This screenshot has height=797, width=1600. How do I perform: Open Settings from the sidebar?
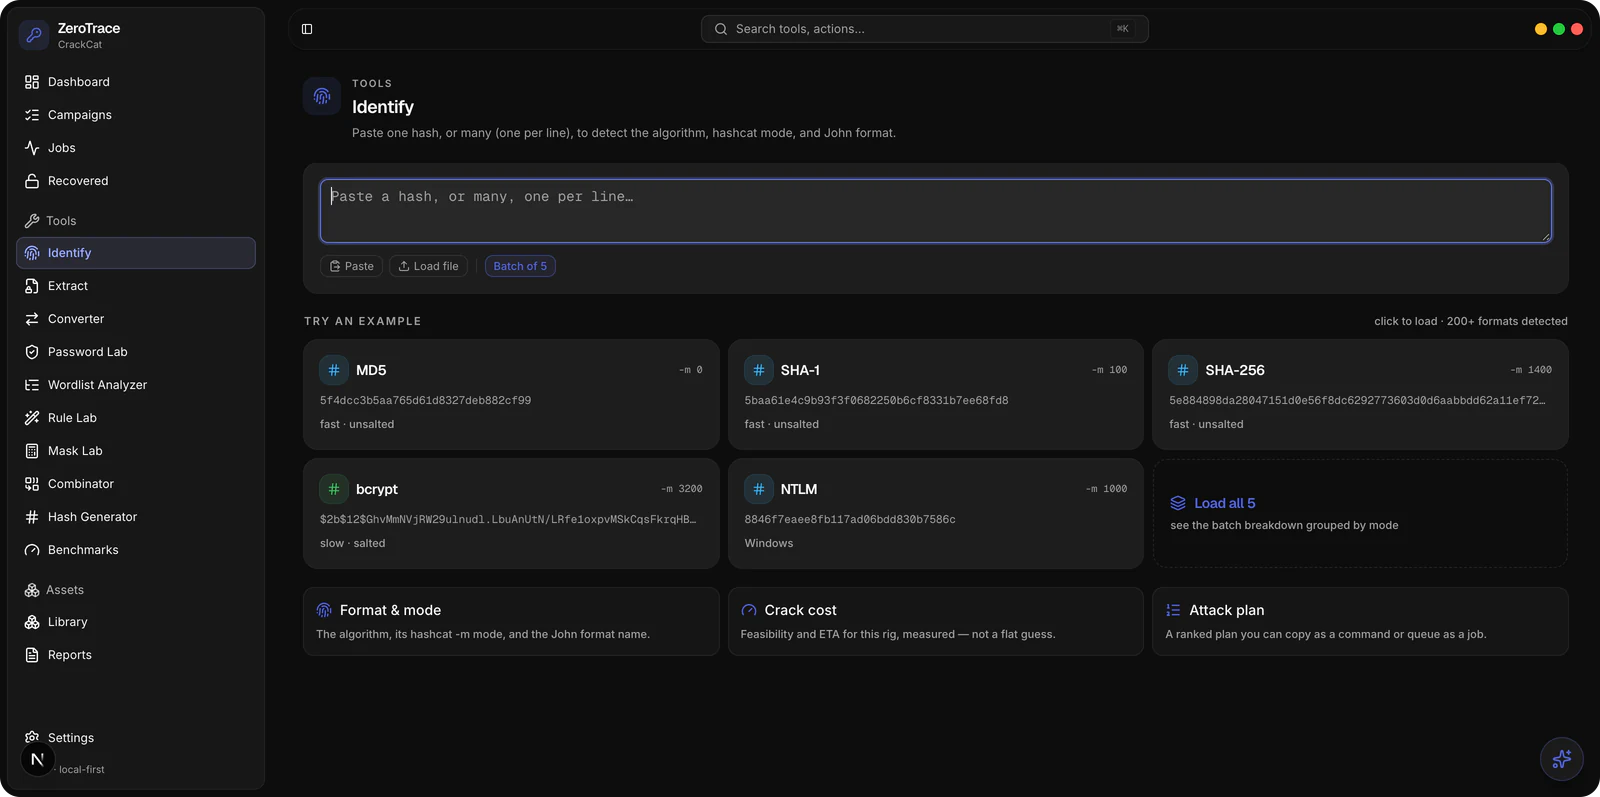coord(136,738)
